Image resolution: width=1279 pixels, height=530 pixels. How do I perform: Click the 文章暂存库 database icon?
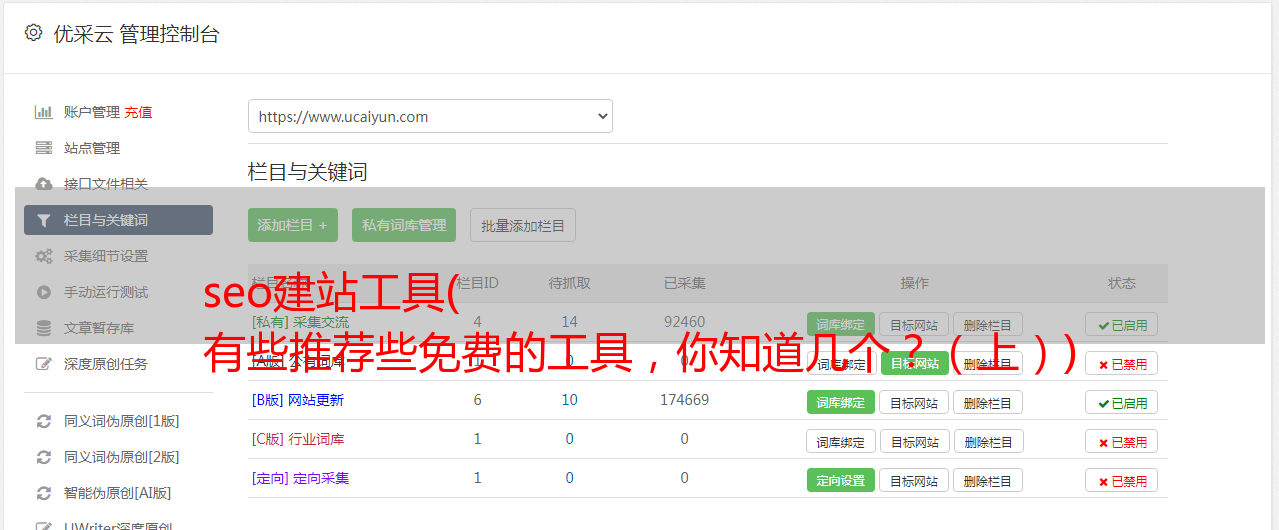click(x=43, y=328)
